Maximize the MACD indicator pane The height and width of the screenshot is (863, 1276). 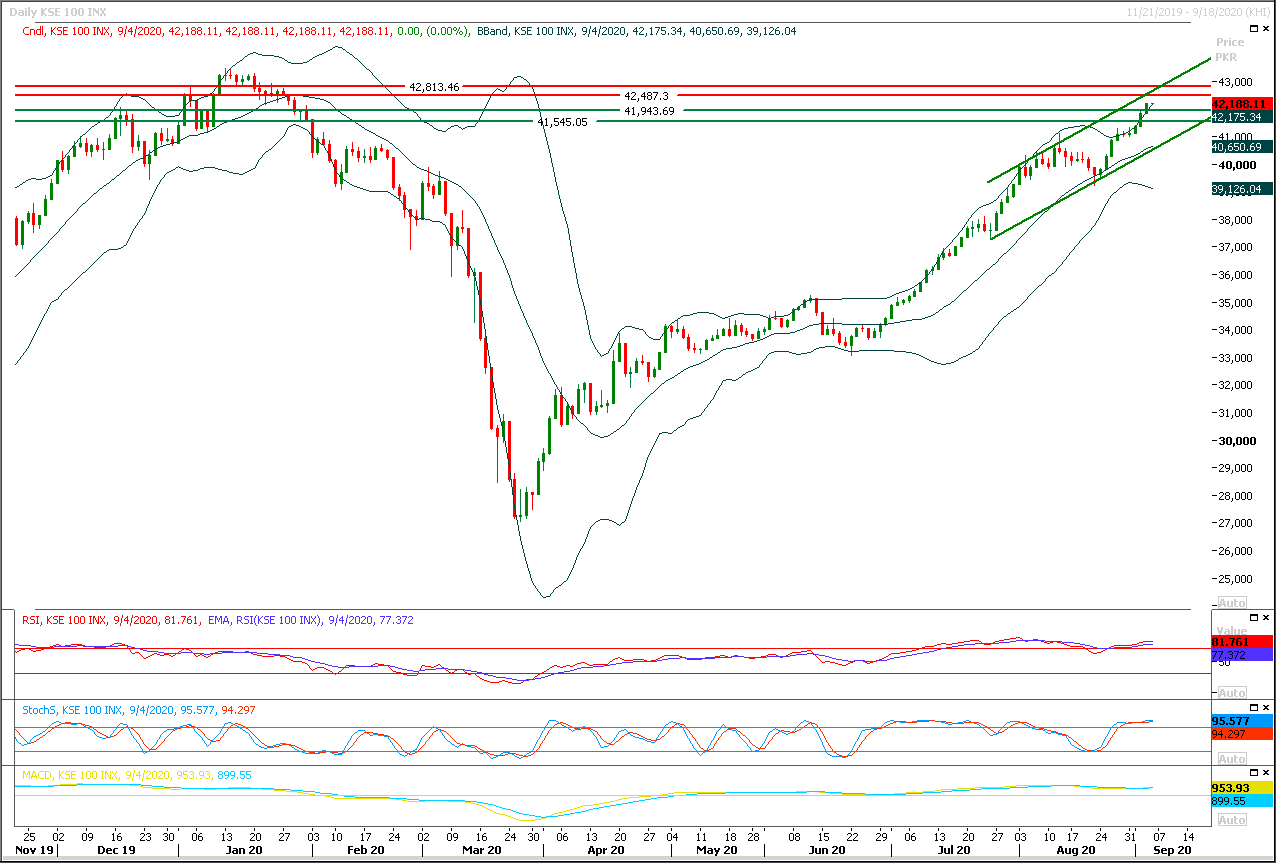1253,775
